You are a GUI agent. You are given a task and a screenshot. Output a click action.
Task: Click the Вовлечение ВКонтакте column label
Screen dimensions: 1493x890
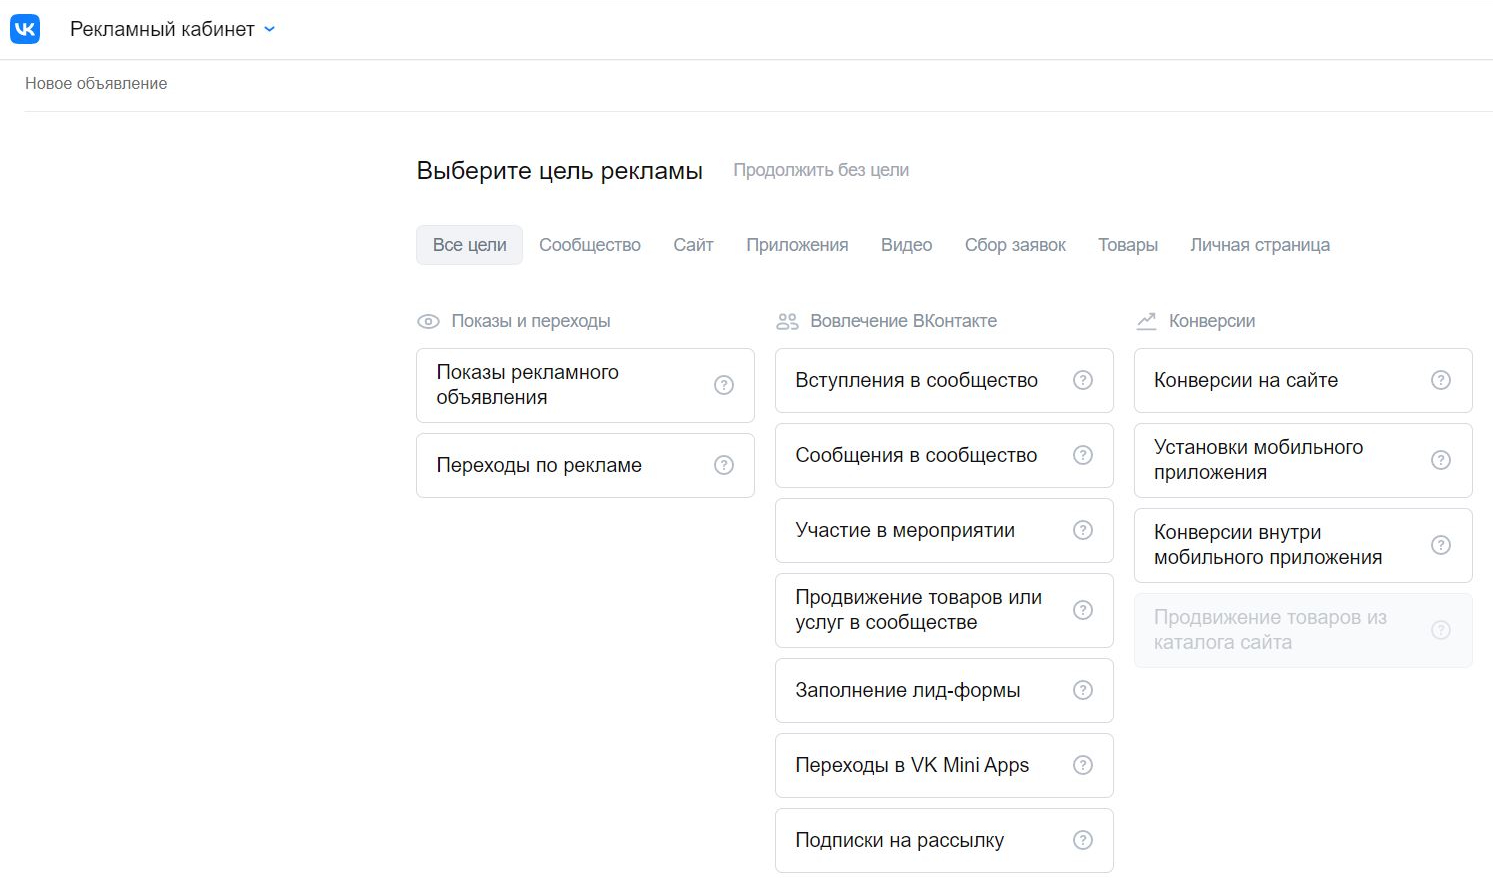point(904,321)
